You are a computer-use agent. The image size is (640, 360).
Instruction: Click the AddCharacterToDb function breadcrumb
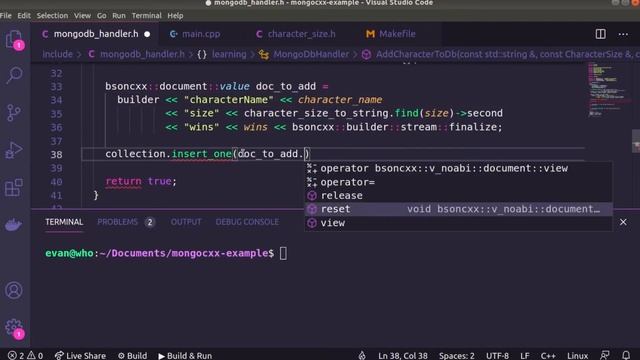point(500,54)
